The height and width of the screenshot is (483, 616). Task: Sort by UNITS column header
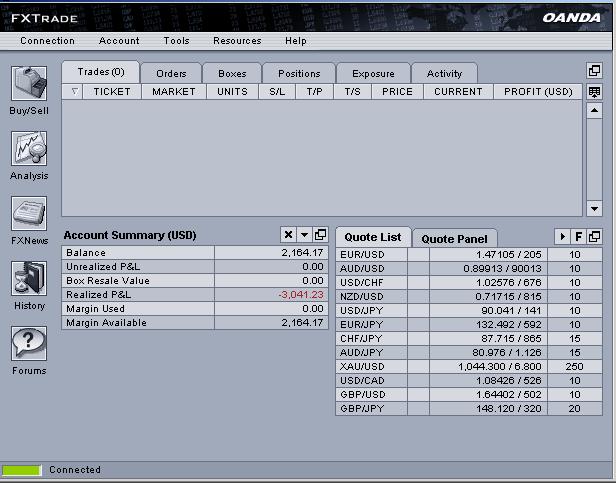(232, 92)
